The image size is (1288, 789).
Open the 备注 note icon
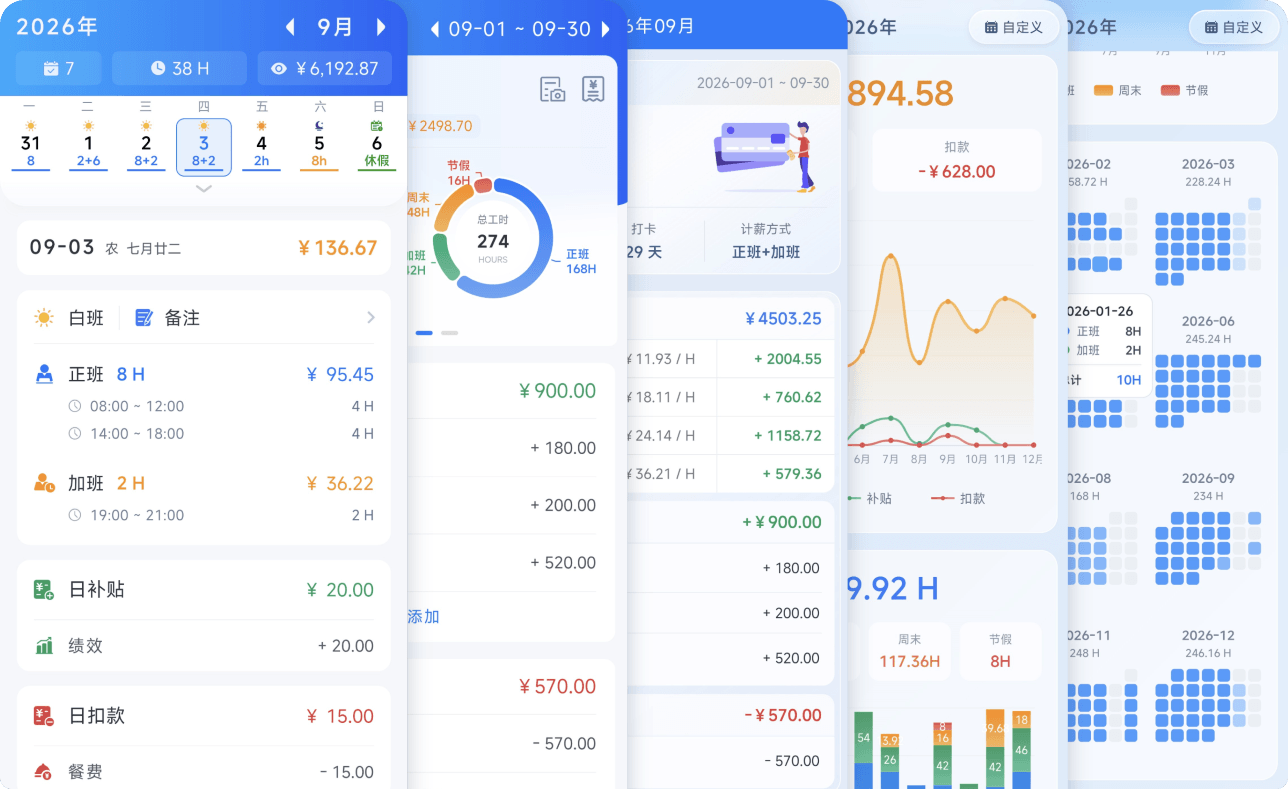(144, 318)
